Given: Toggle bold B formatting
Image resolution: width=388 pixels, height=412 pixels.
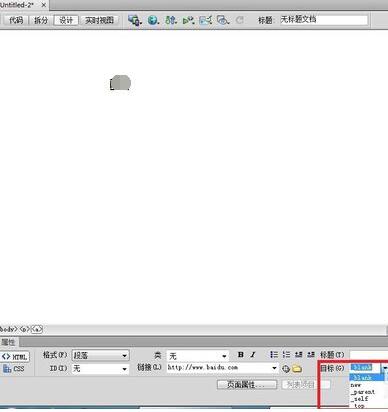Looking at the screenshot, I should coord(241,355).
